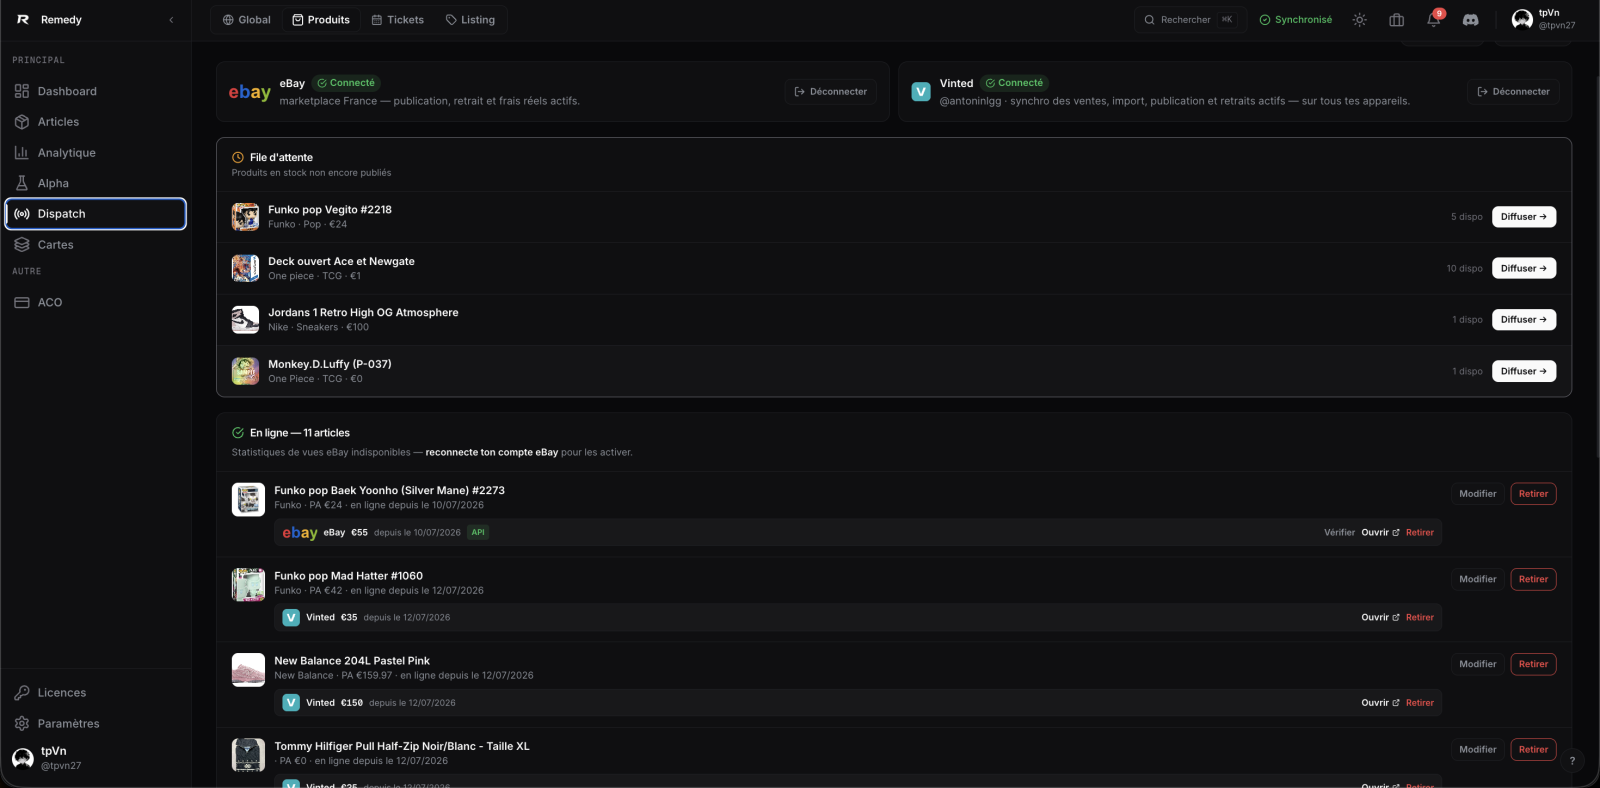Open Jordans 1 Retro thumbnail
This screenshot has height=788, width=1600.
pyautogui.click(x=246, y=320)
